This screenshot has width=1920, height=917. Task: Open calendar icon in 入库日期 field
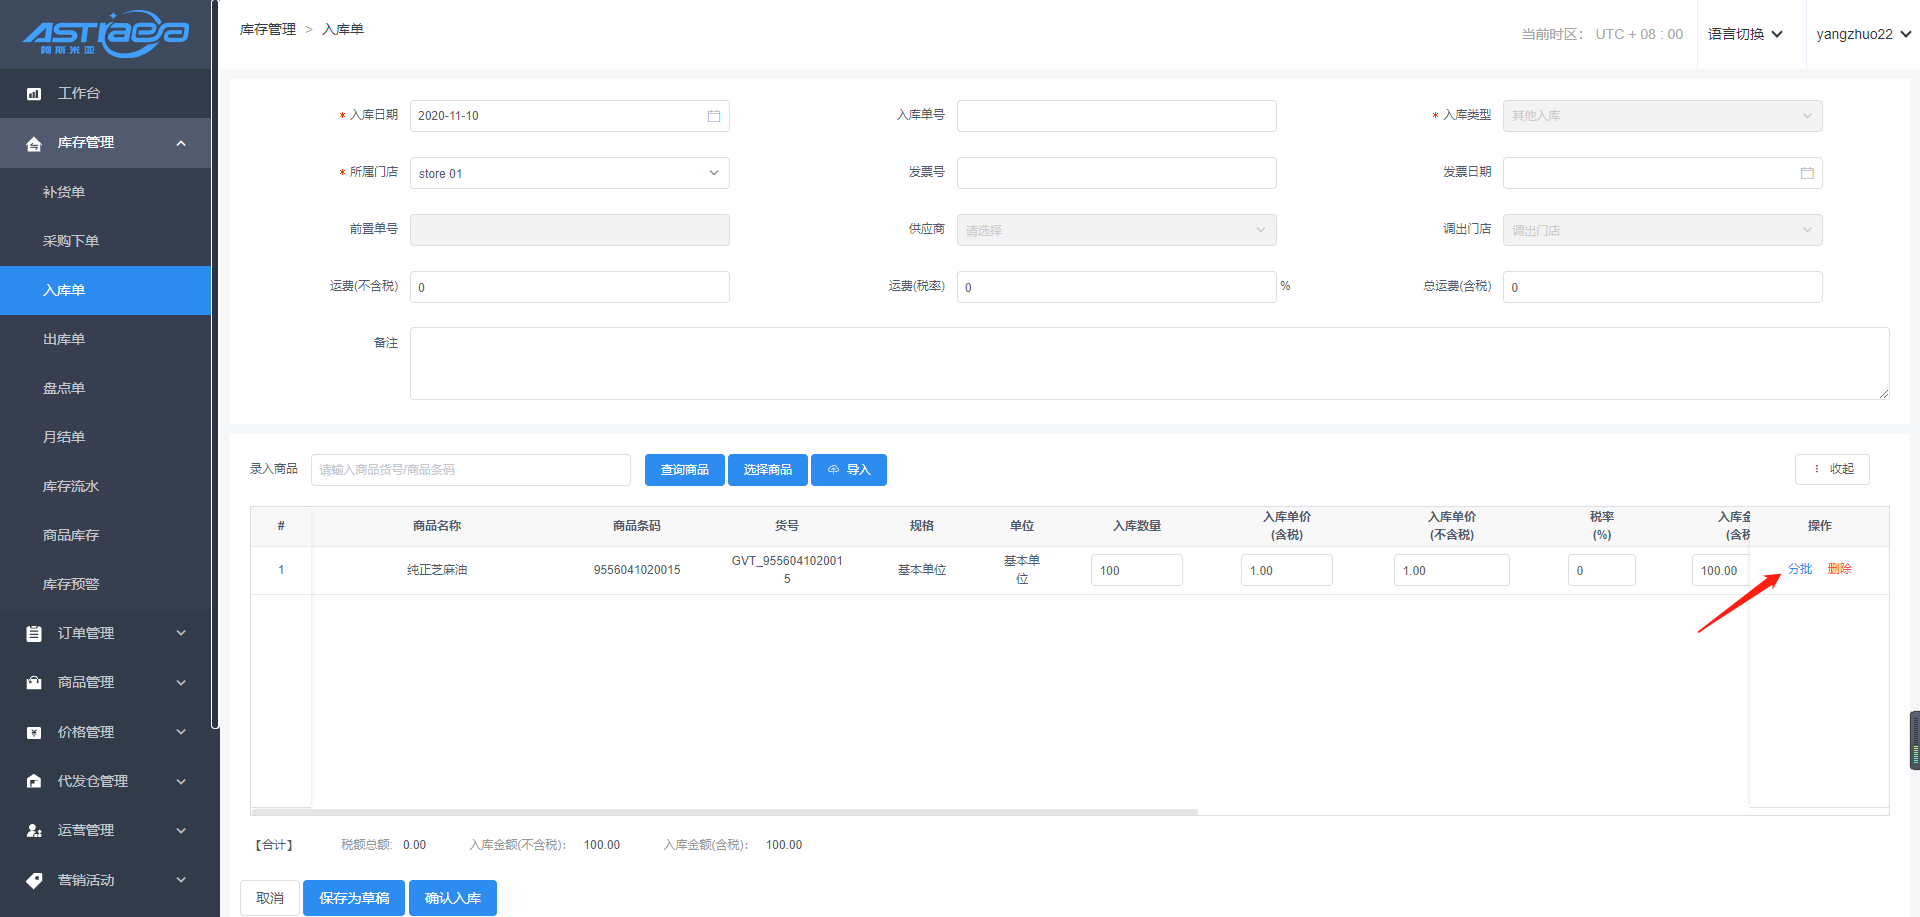click(x=714, y=116)
